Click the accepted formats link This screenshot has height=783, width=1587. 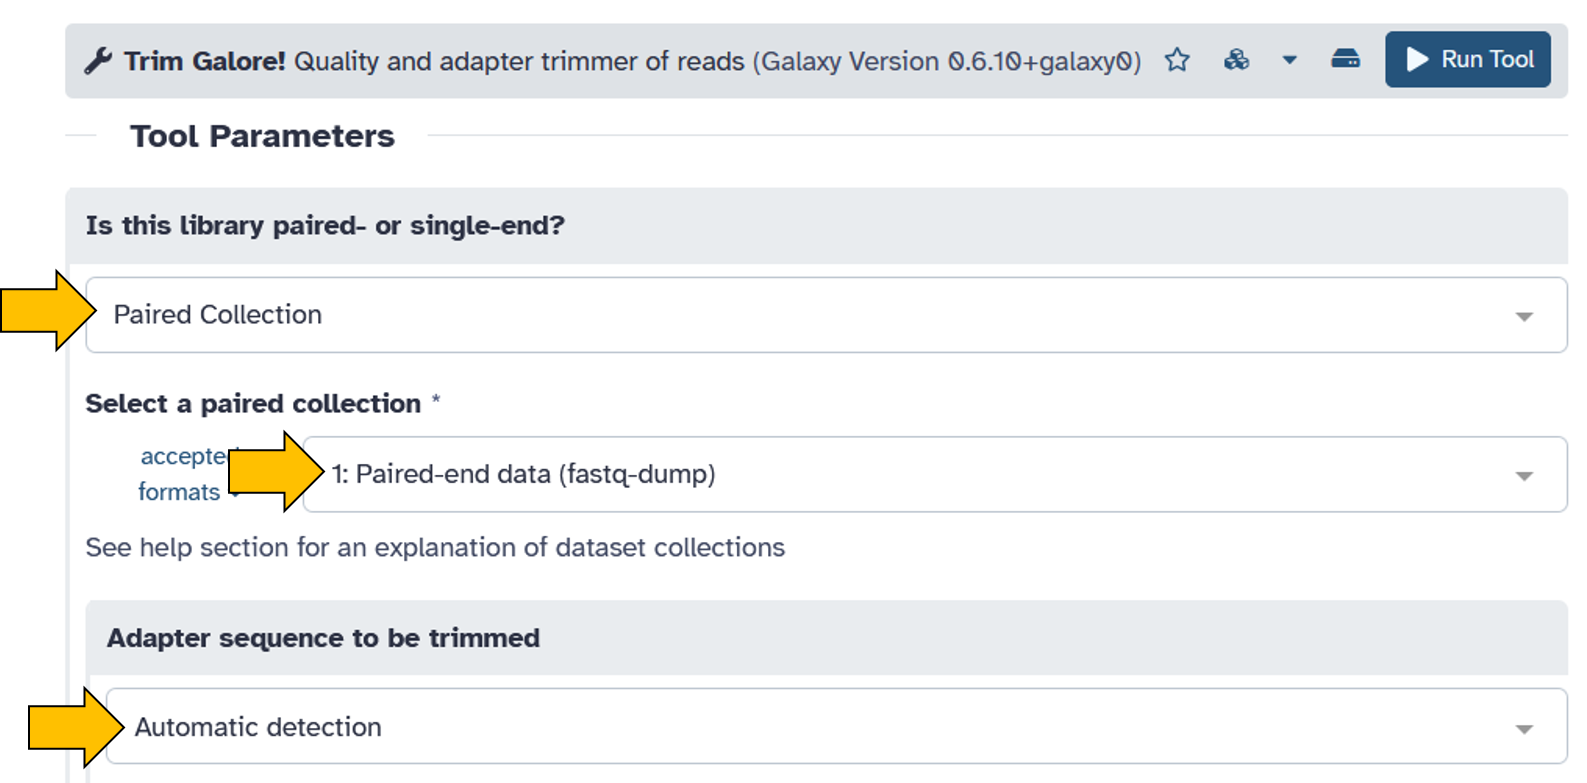click(x=180, y=474)
